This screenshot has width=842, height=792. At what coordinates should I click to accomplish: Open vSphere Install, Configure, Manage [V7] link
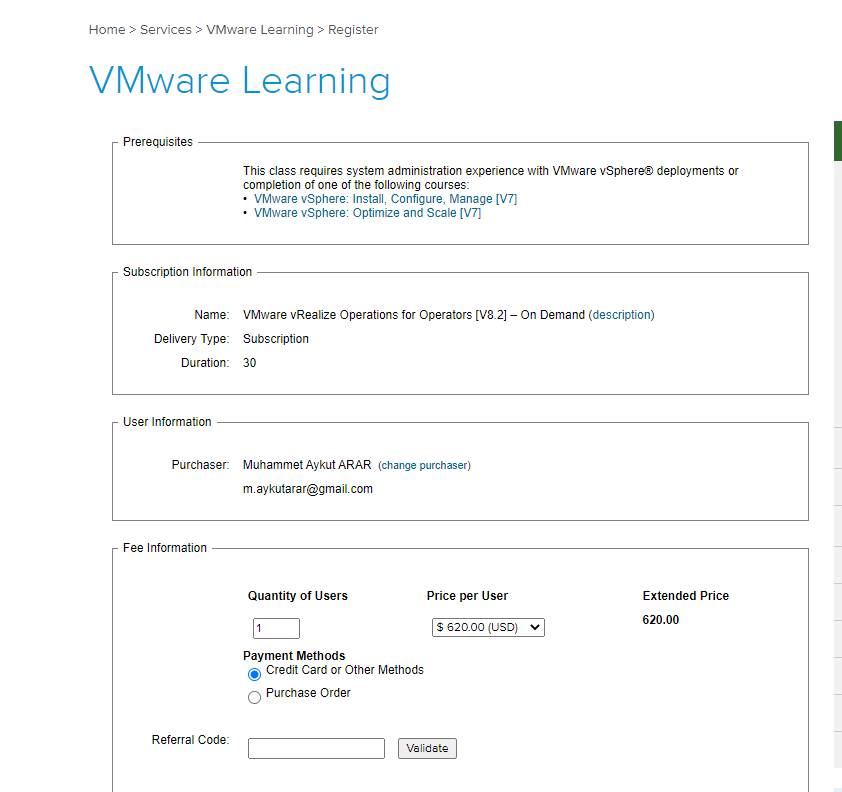[x=385, y=199]
